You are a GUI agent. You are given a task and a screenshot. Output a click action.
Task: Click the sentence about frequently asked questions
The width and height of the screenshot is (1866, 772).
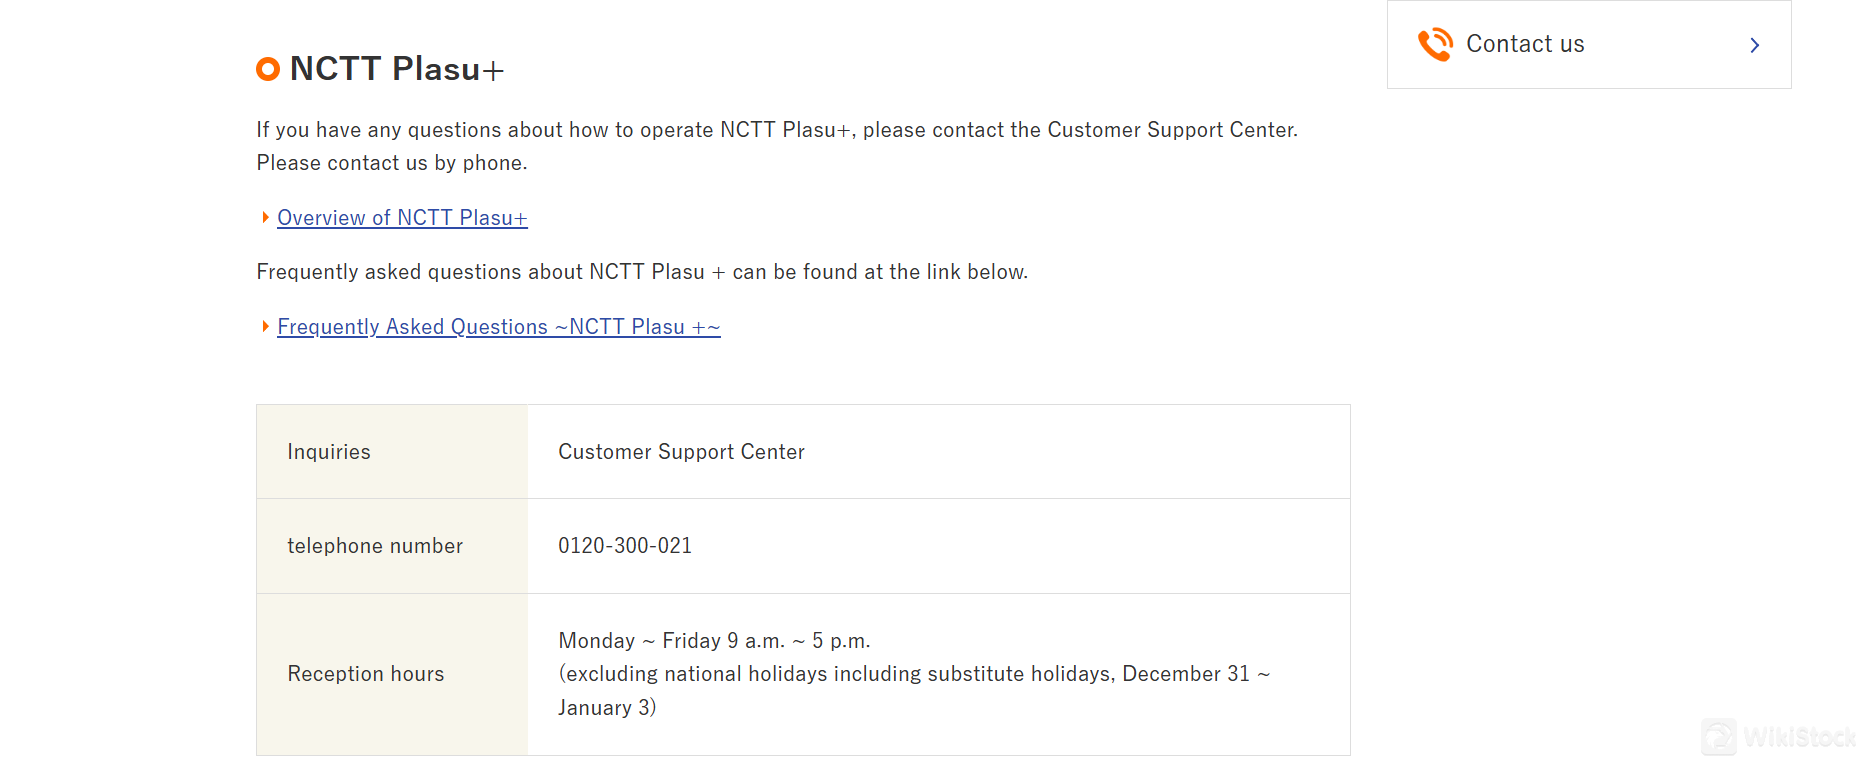[642, 272]
